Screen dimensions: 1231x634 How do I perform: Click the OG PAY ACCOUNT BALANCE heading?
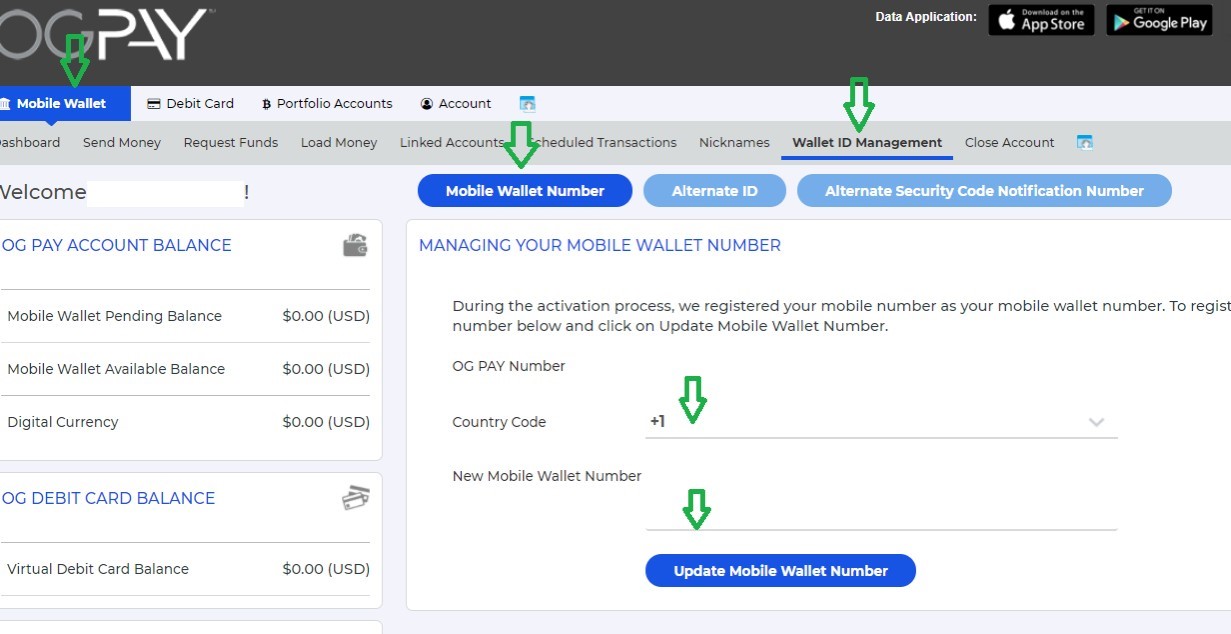pos(116,245)
